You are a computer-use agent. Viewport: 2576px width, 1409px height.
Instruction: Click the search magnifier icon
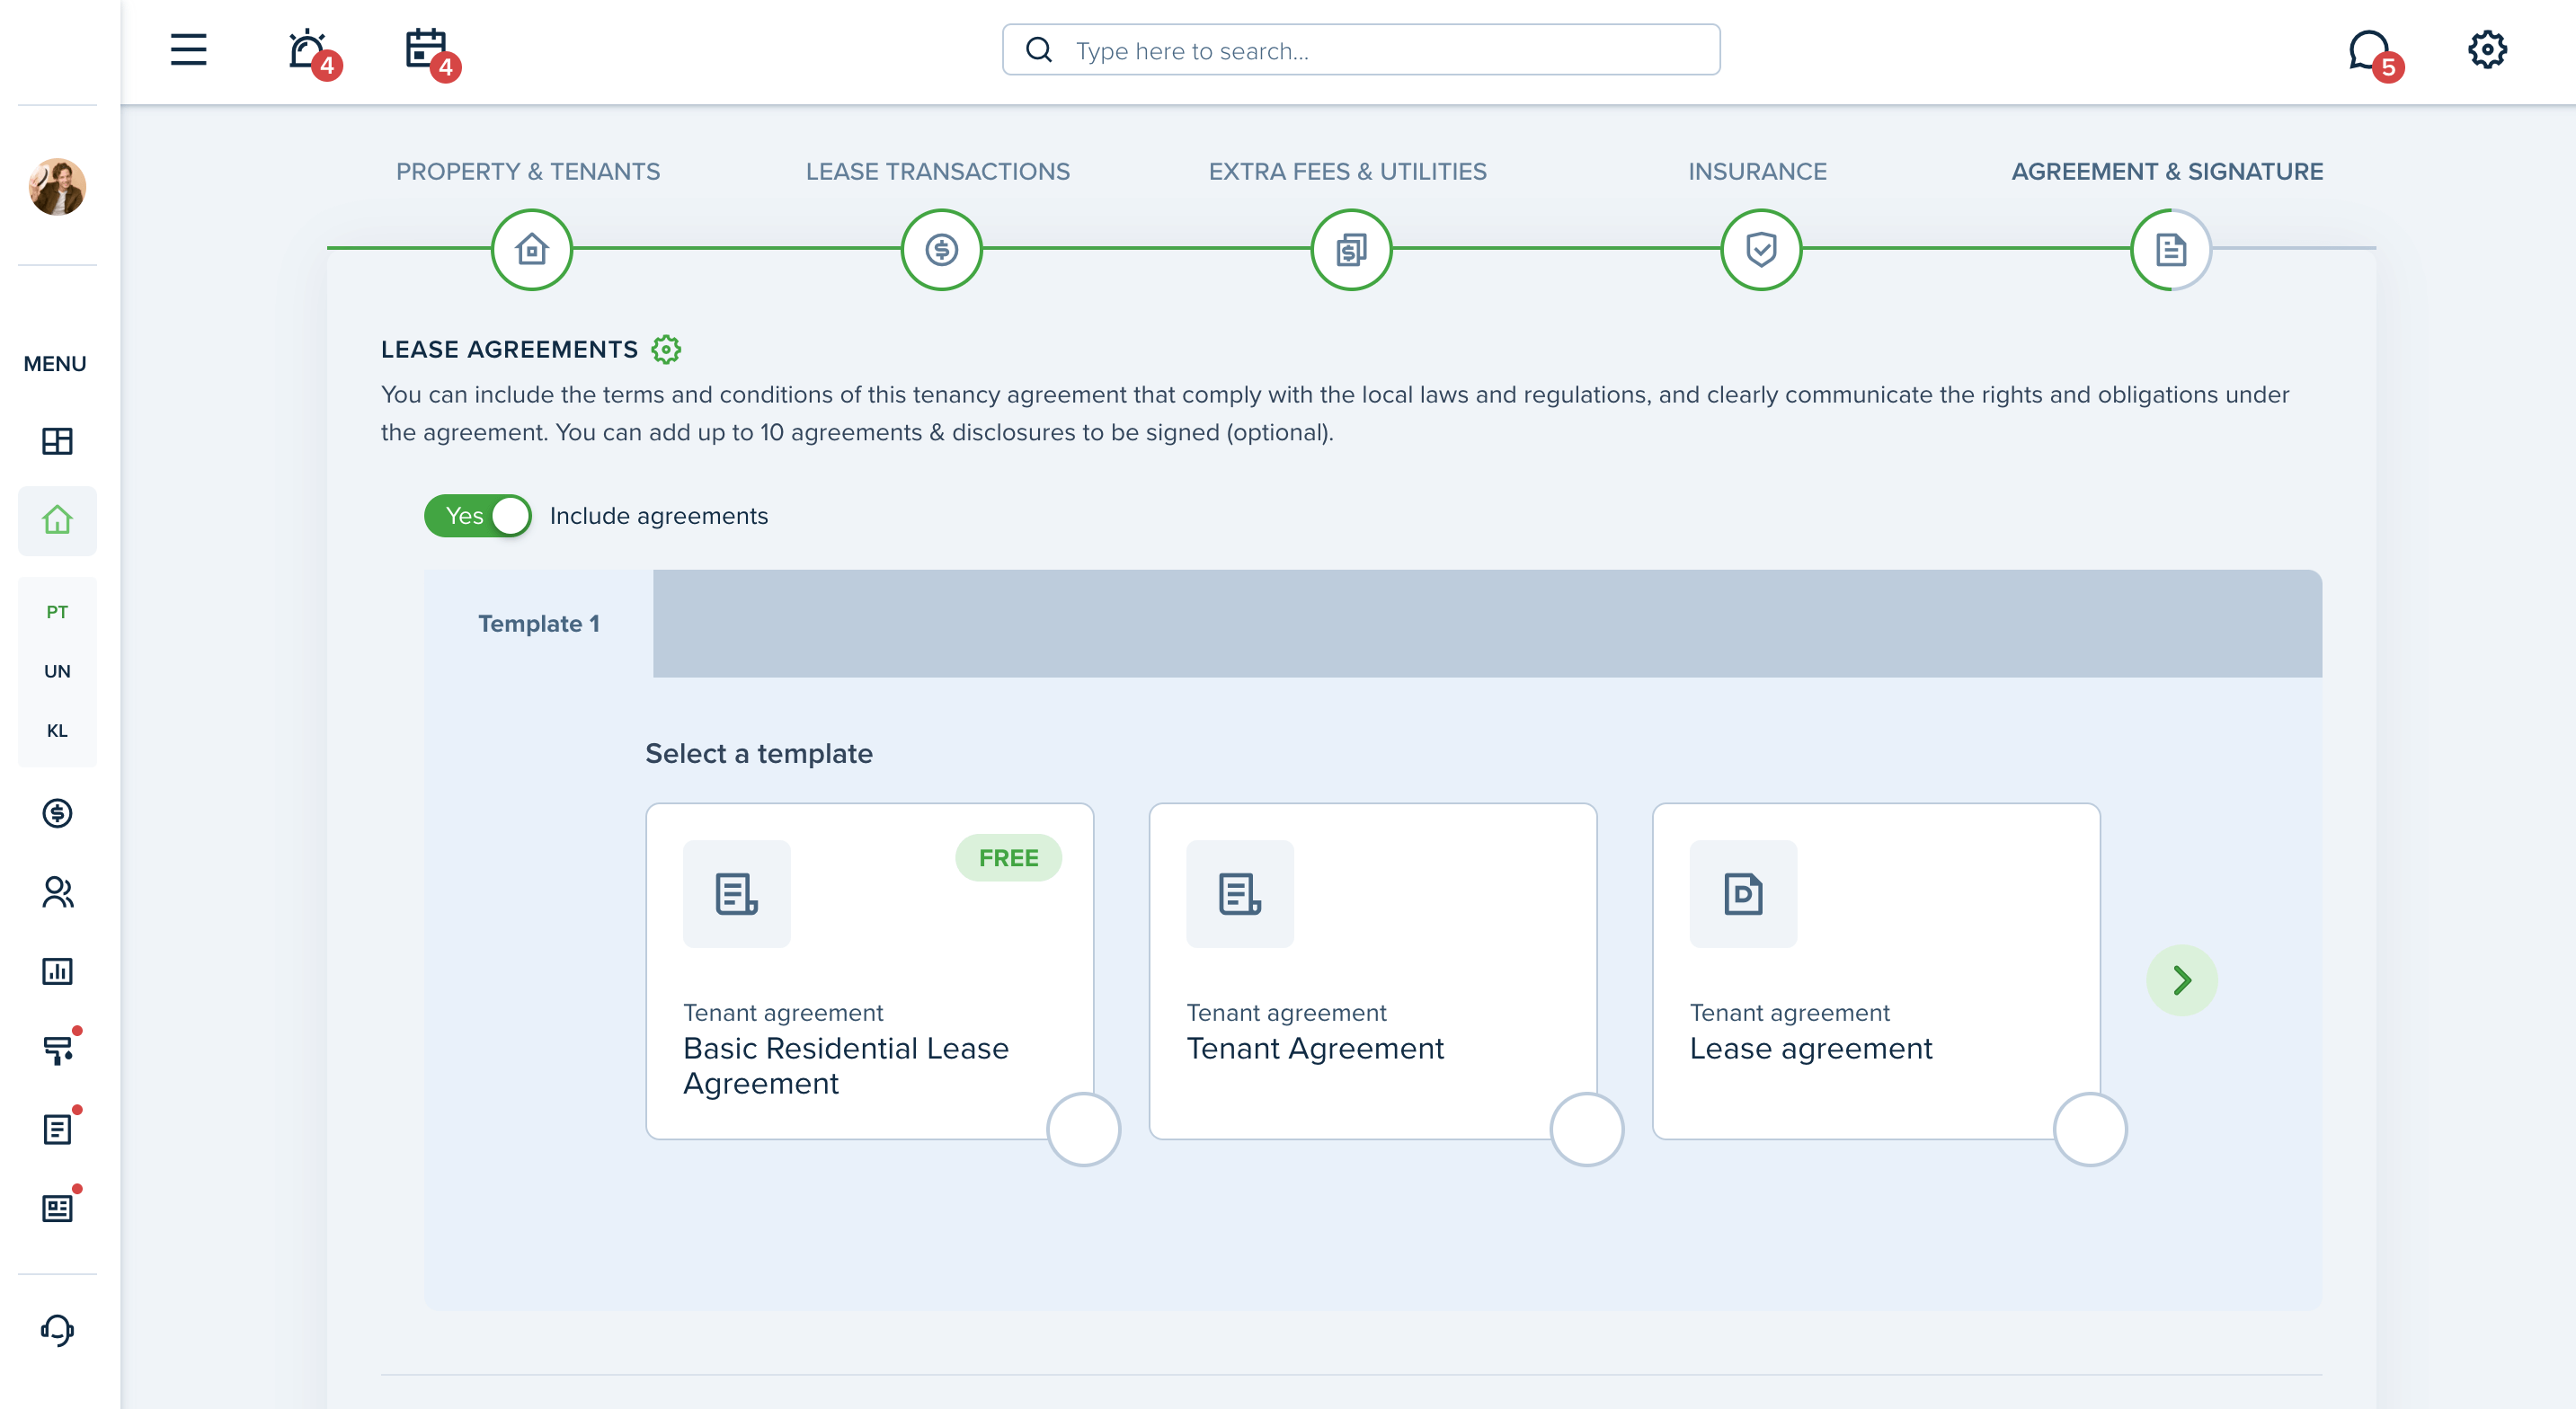click(x=1039, y=50)
